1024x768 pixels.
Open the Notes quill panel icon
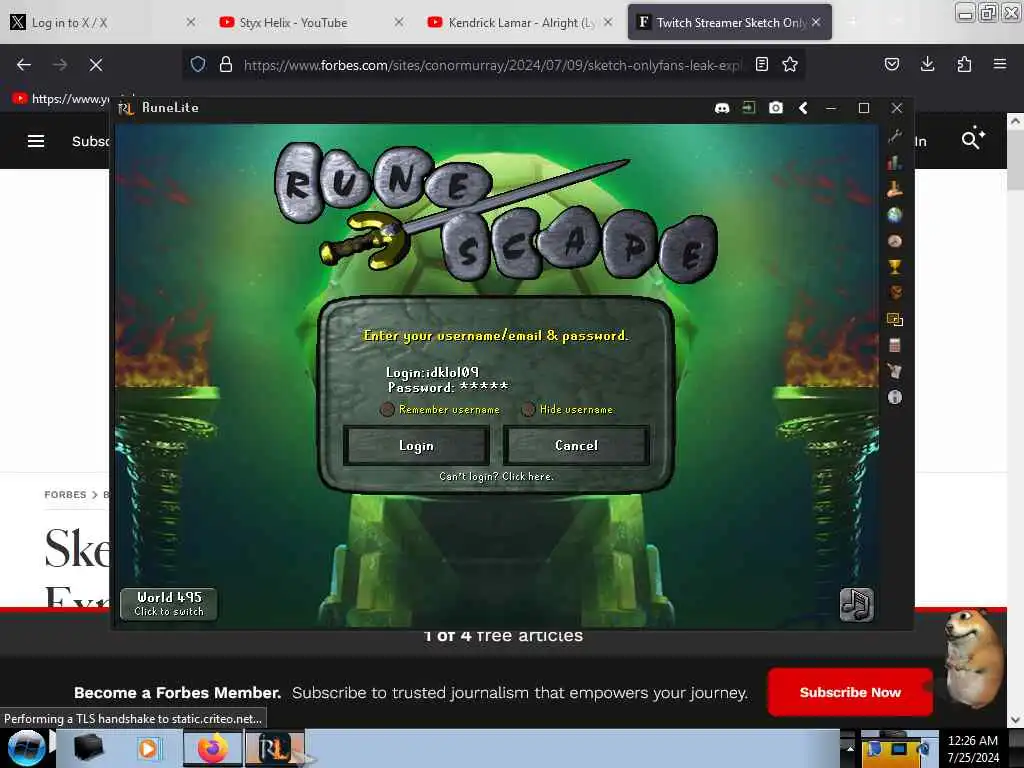point(895,371)
